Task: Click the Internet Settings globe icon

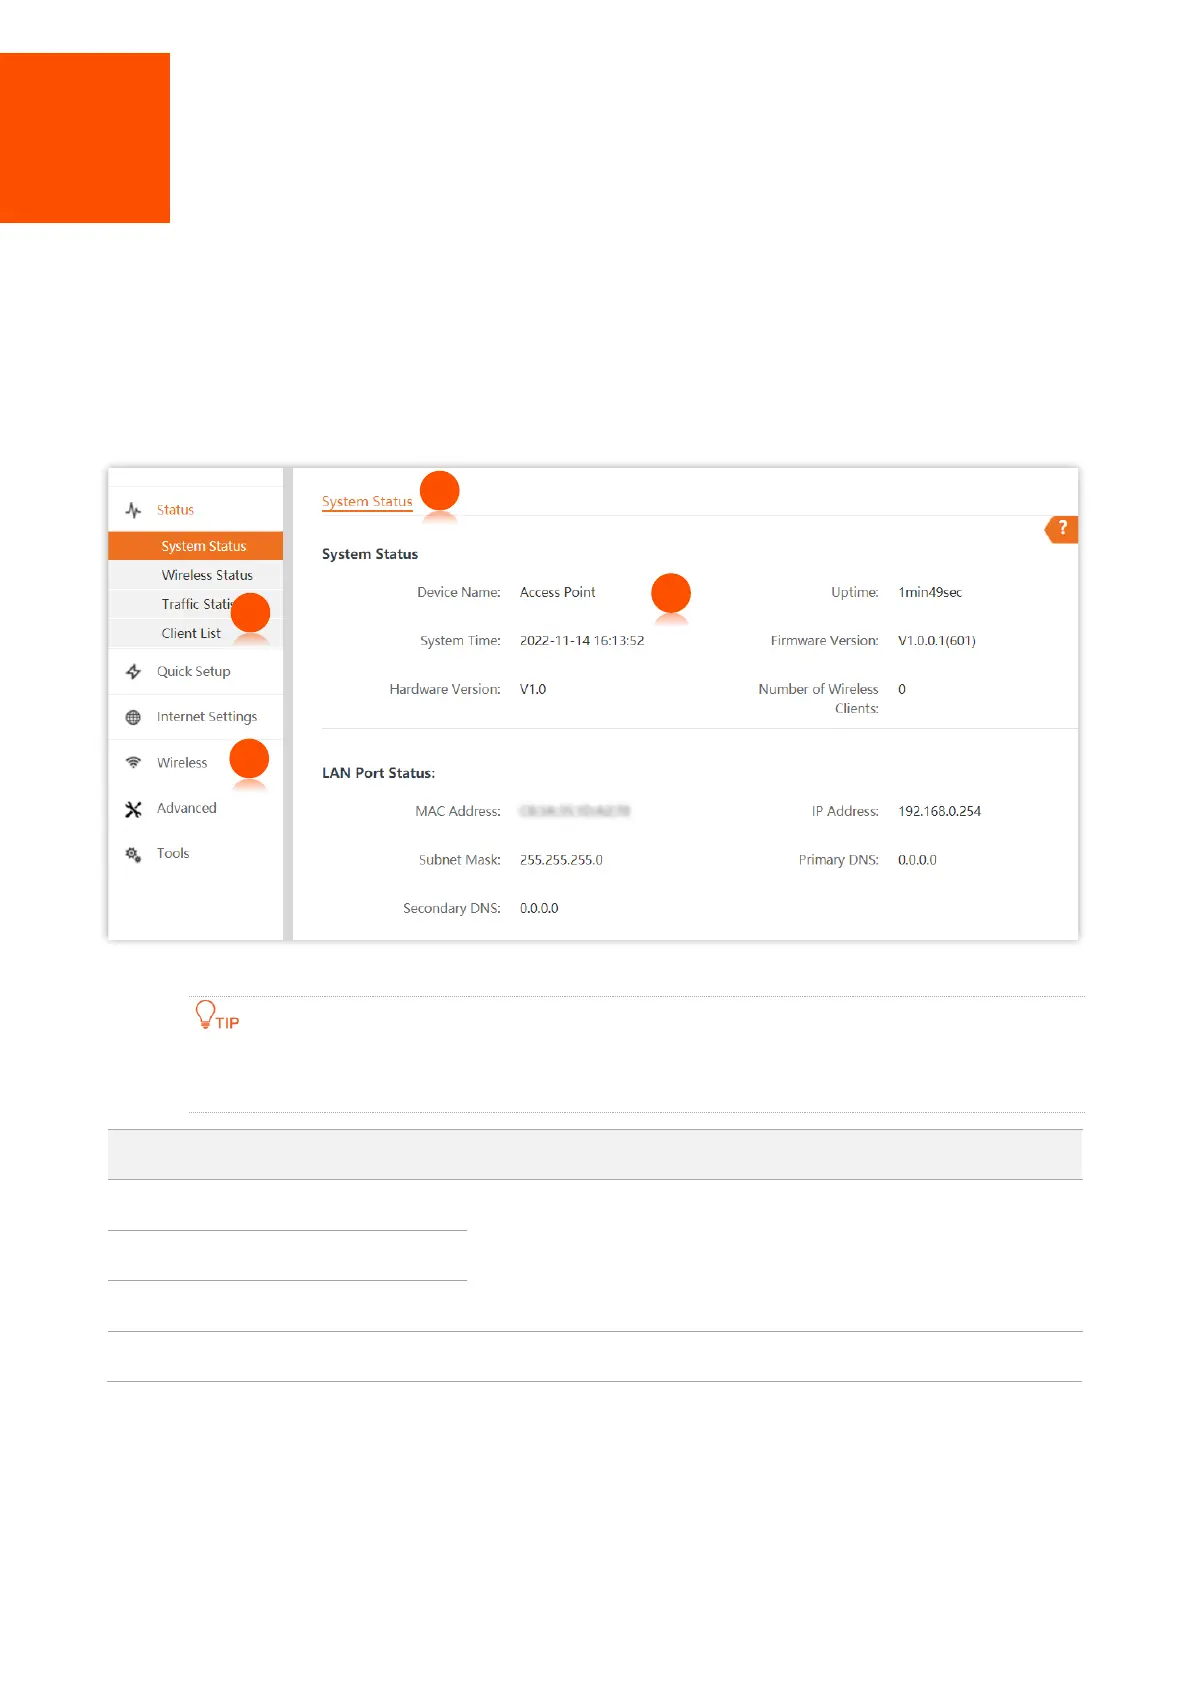Action: (133, 717)
